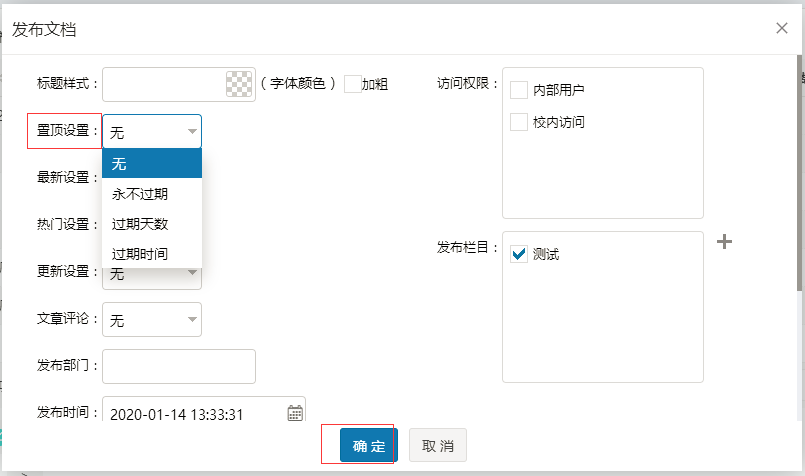Screen dimensions: 805x476
Task: Expand the 更新设置 dropdown
Action: pyautogui.click(x=191, y=274)
